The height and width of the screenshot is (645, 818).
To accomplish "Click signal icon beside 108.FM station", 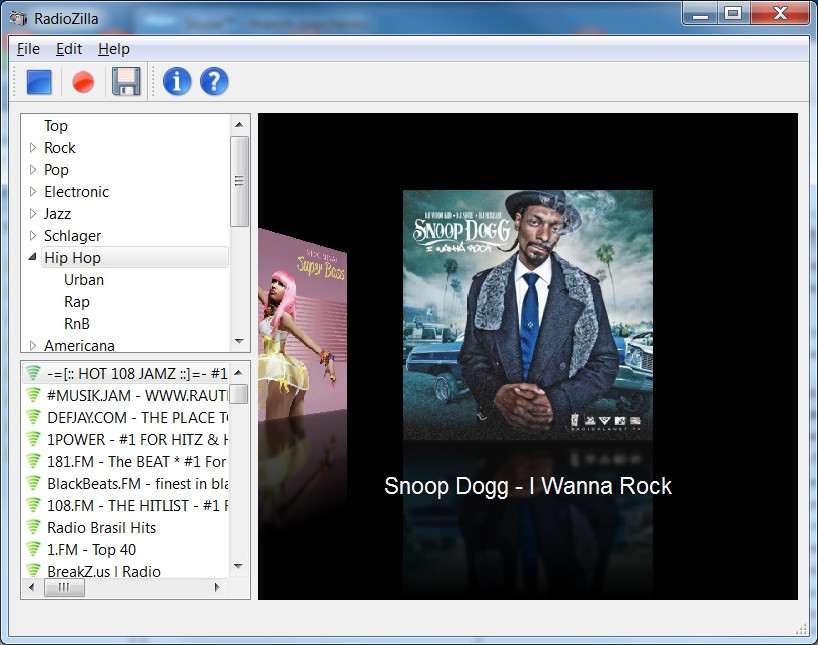I will (x=33, y=505).
